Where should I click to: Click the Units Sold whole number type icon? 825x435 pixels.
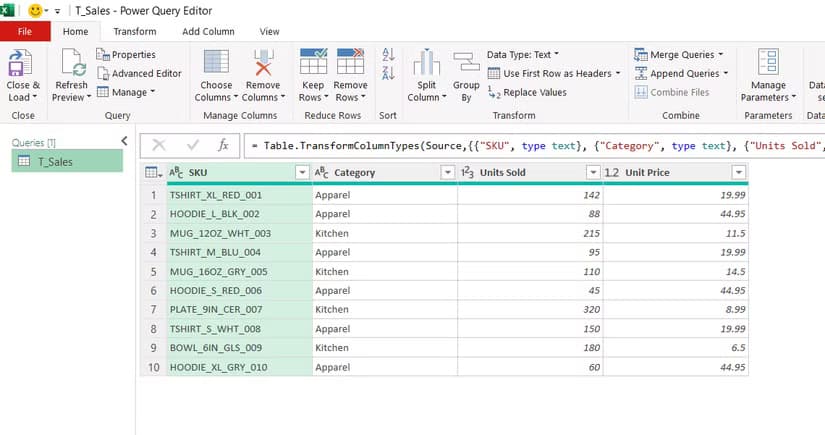pyautogui.click(x=467, y=173)
